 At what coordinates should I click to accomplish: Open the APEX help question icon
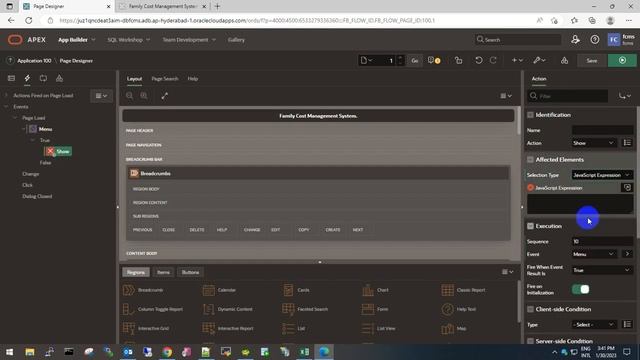pos(595,40)
